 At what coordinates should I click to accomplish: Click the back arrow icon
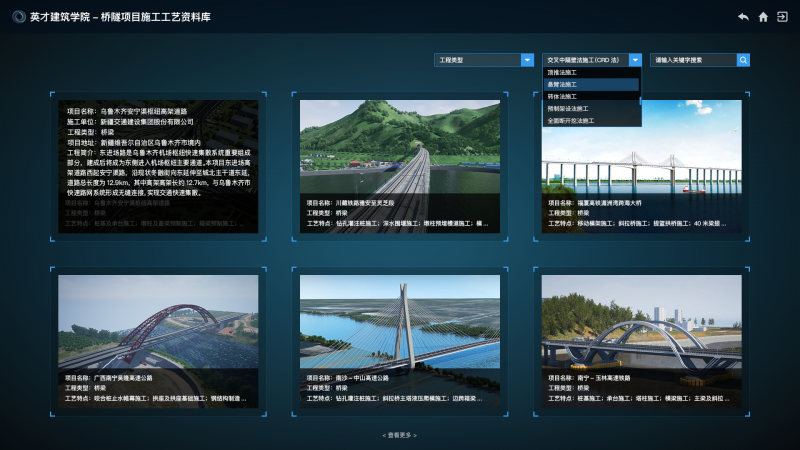coord(743,17)
